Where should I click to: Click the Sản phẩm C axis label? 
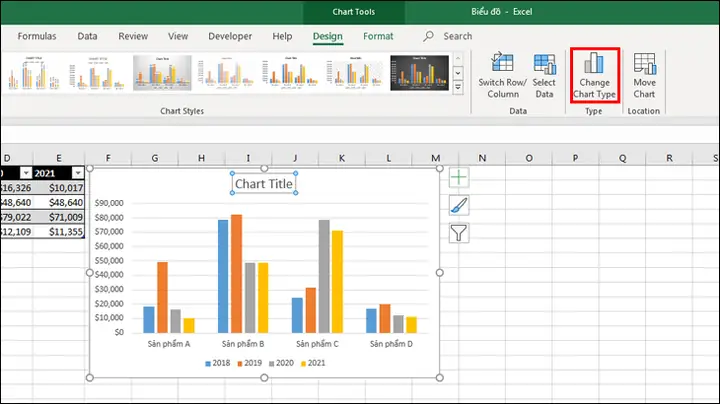pyautogui.click(x=317, y=344)
